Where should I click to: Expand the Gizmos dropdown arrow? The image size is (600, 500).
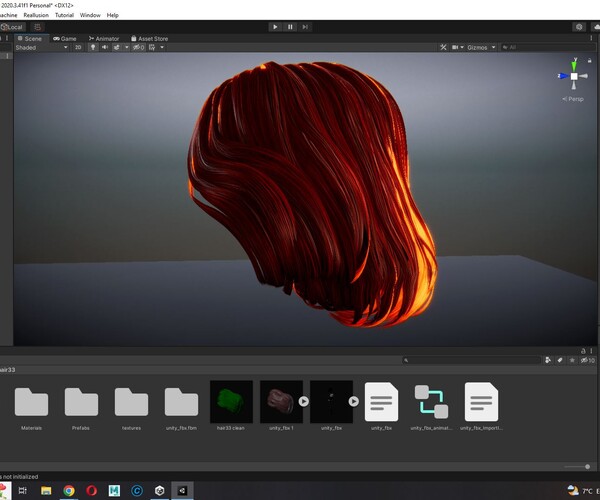pos(494,47)
